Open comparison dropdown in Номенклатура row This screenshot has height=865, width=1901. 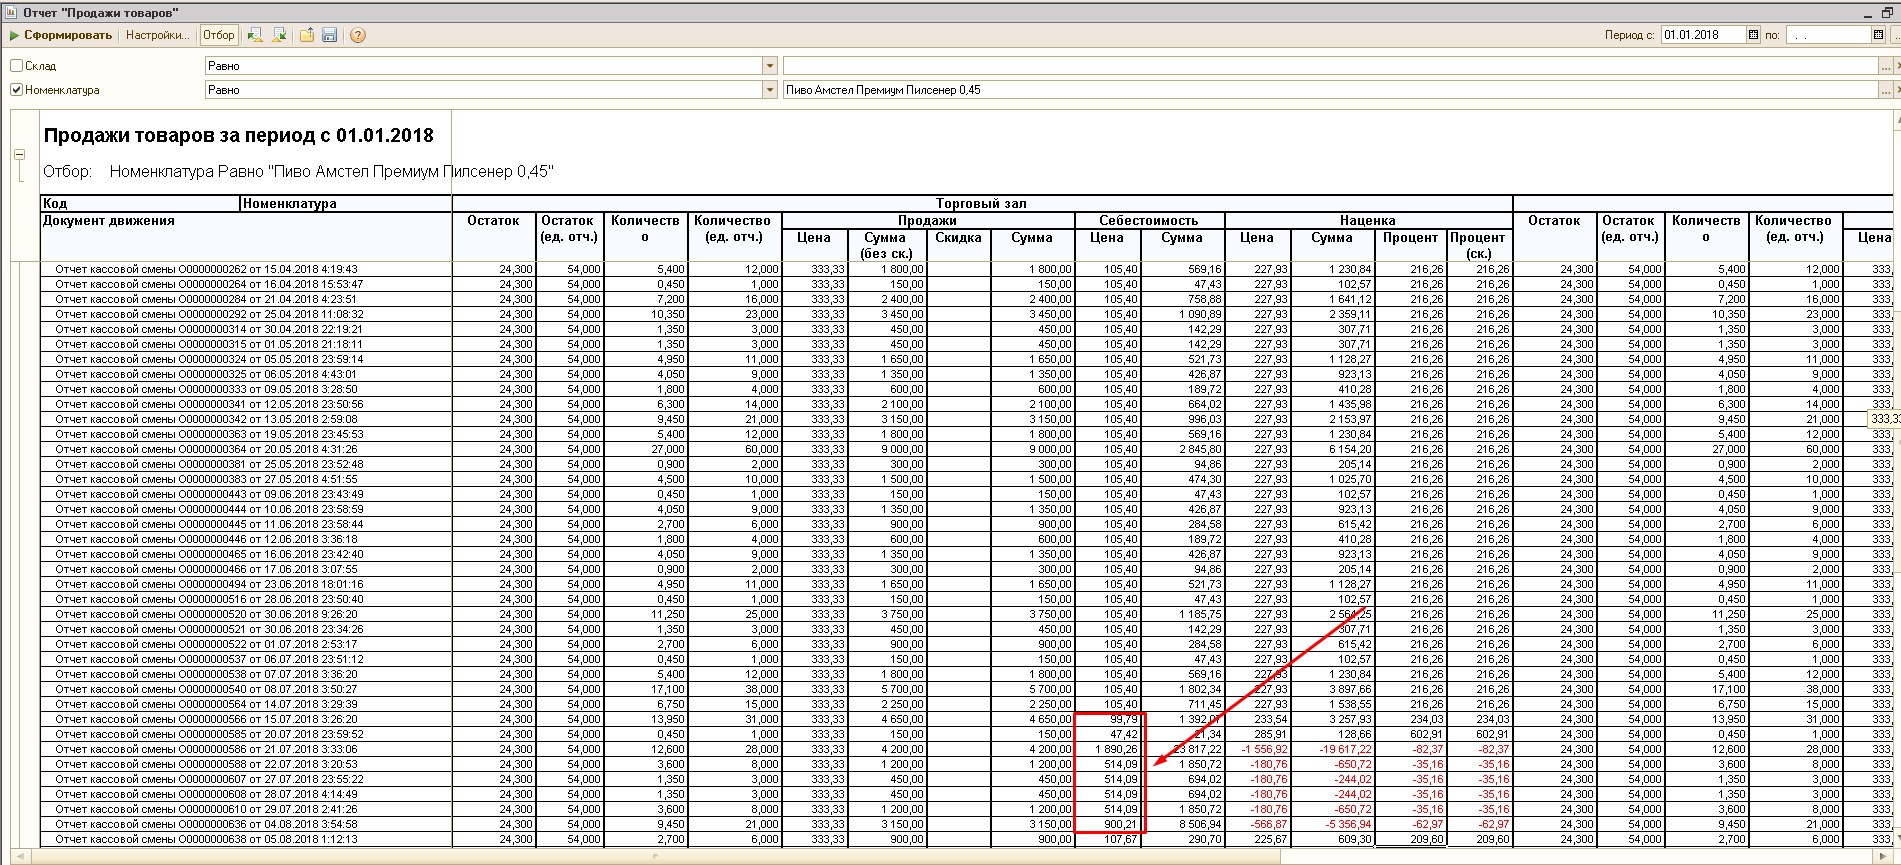pyautogui.click(x=769, y=90)
